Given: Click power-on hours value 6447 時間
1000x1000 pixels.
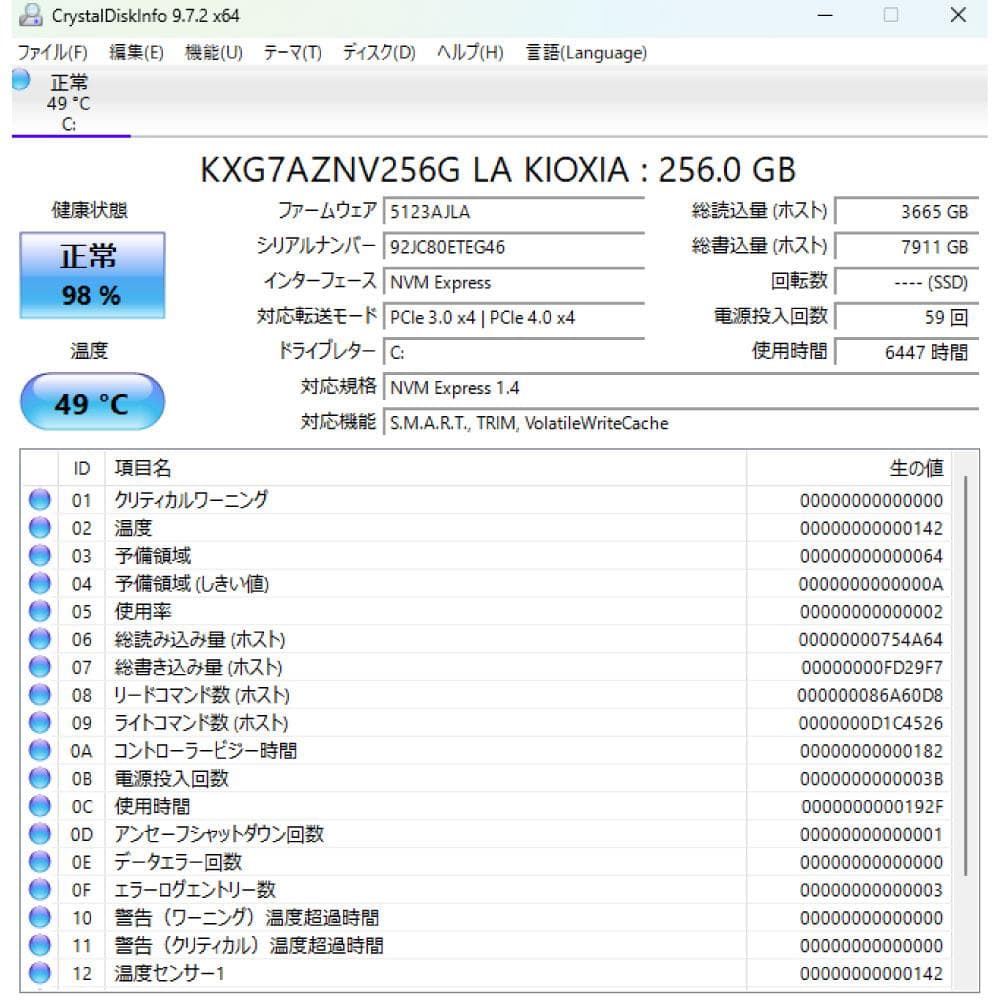Looking at the screenshot, I should pyautogui.click(x=906, y=352).
